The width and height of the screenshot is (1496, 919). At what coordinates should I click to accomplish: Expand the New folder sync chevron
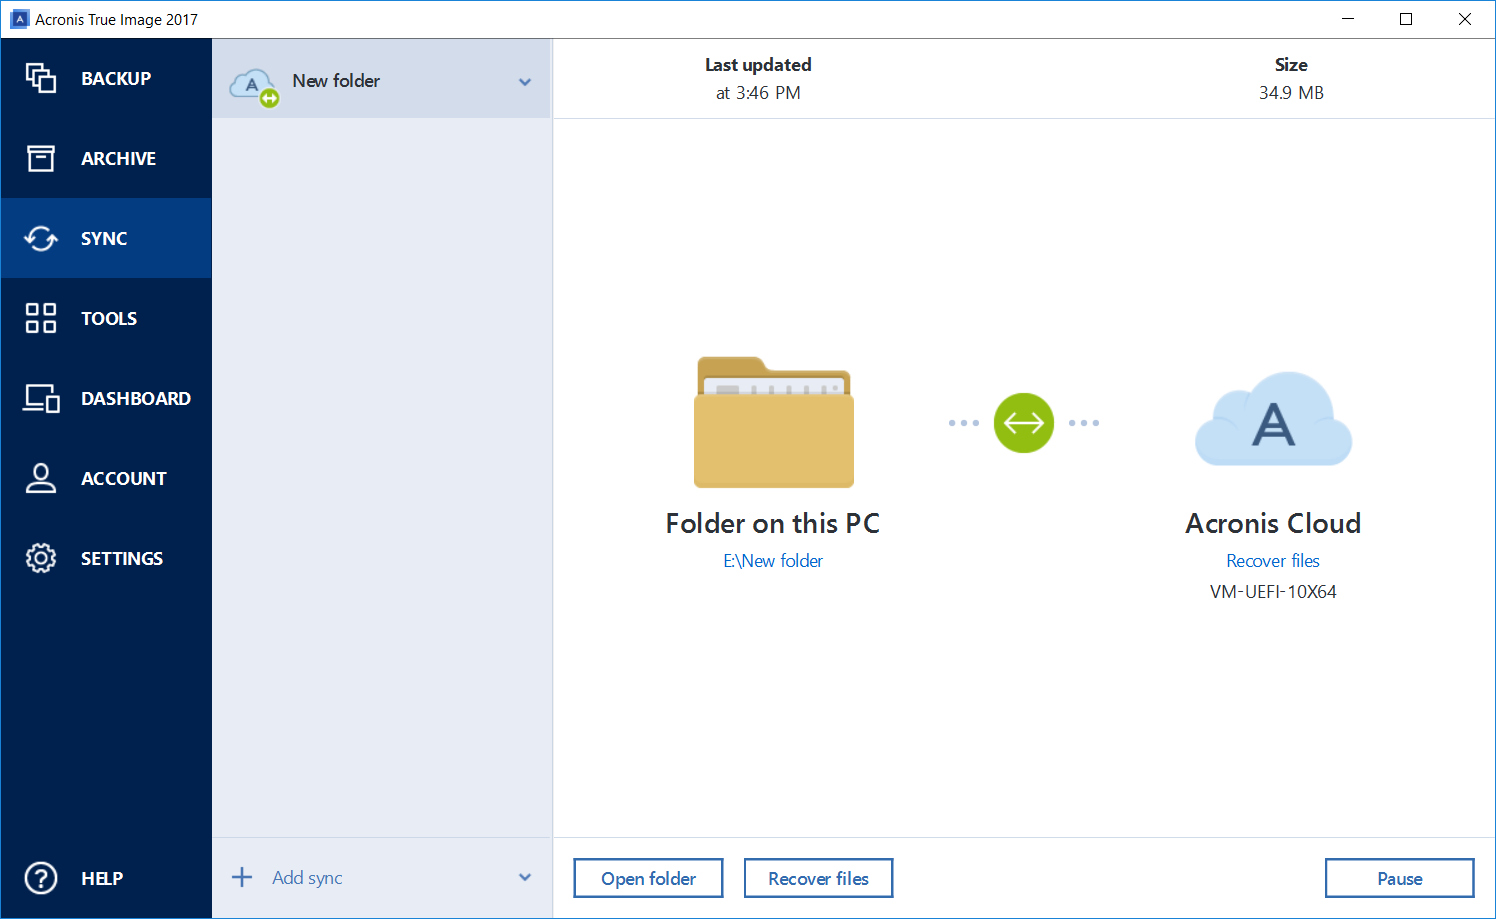click(x=525, y=82)
